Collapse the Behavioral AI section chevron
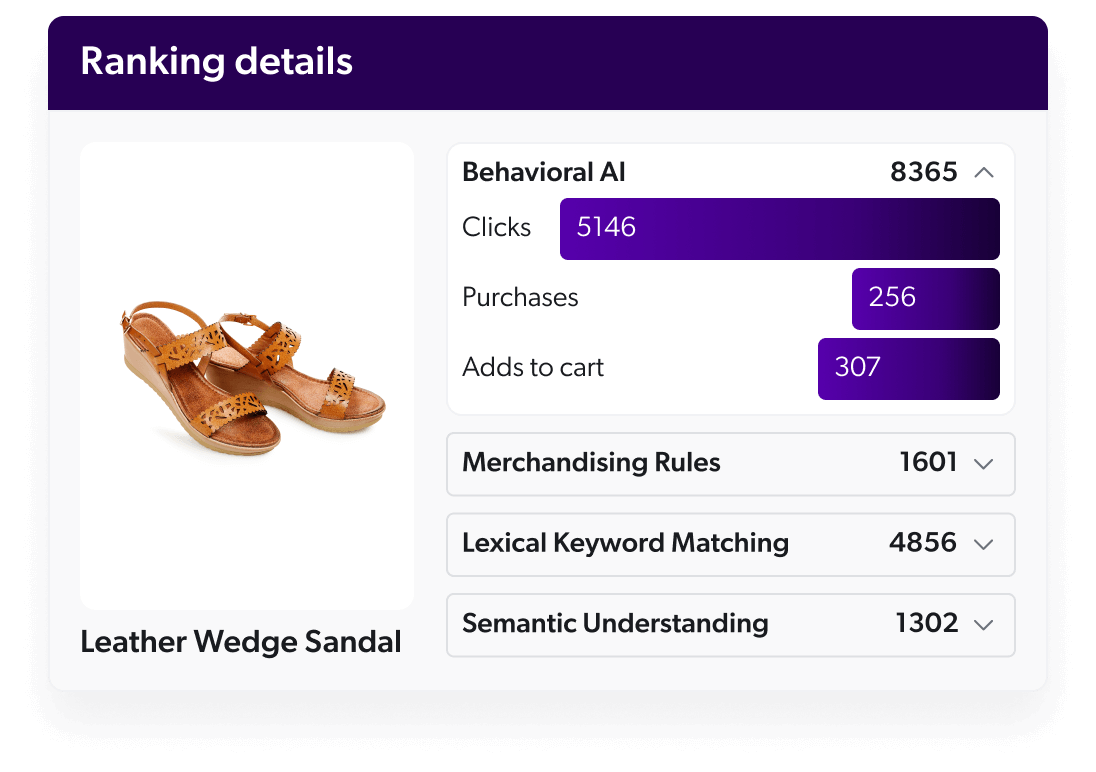The image size is (1096, 772). (985, 171)
